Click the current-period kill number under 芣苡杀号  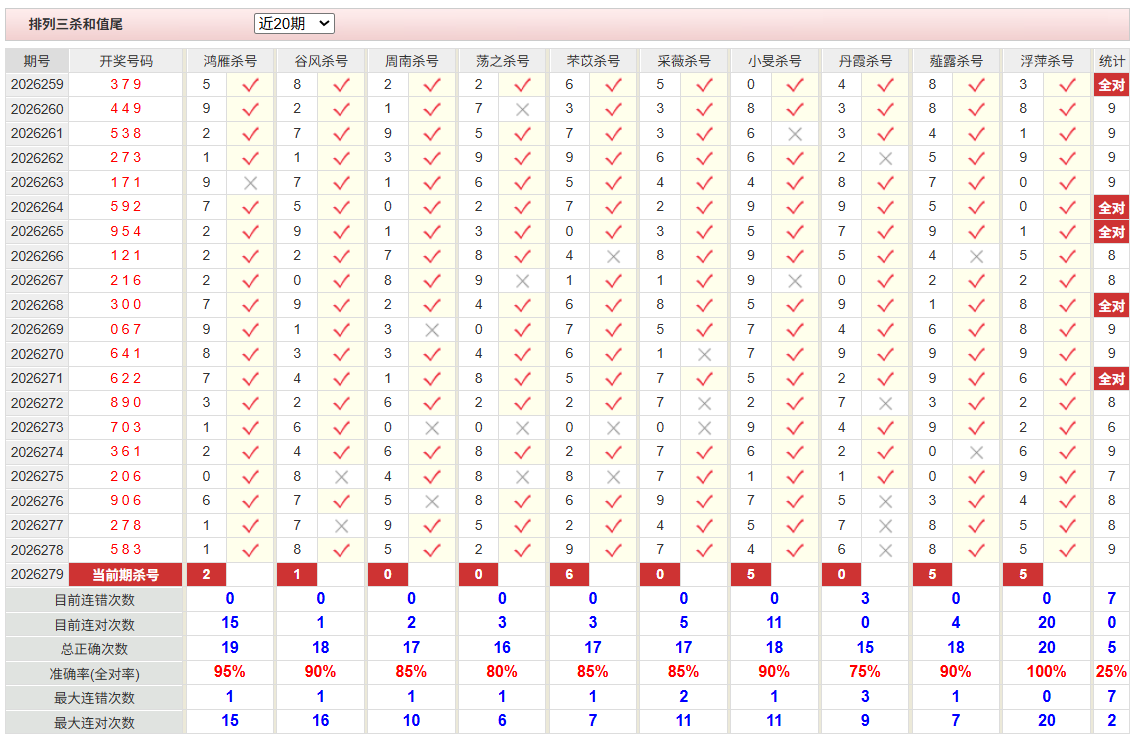tap(569, 574)
